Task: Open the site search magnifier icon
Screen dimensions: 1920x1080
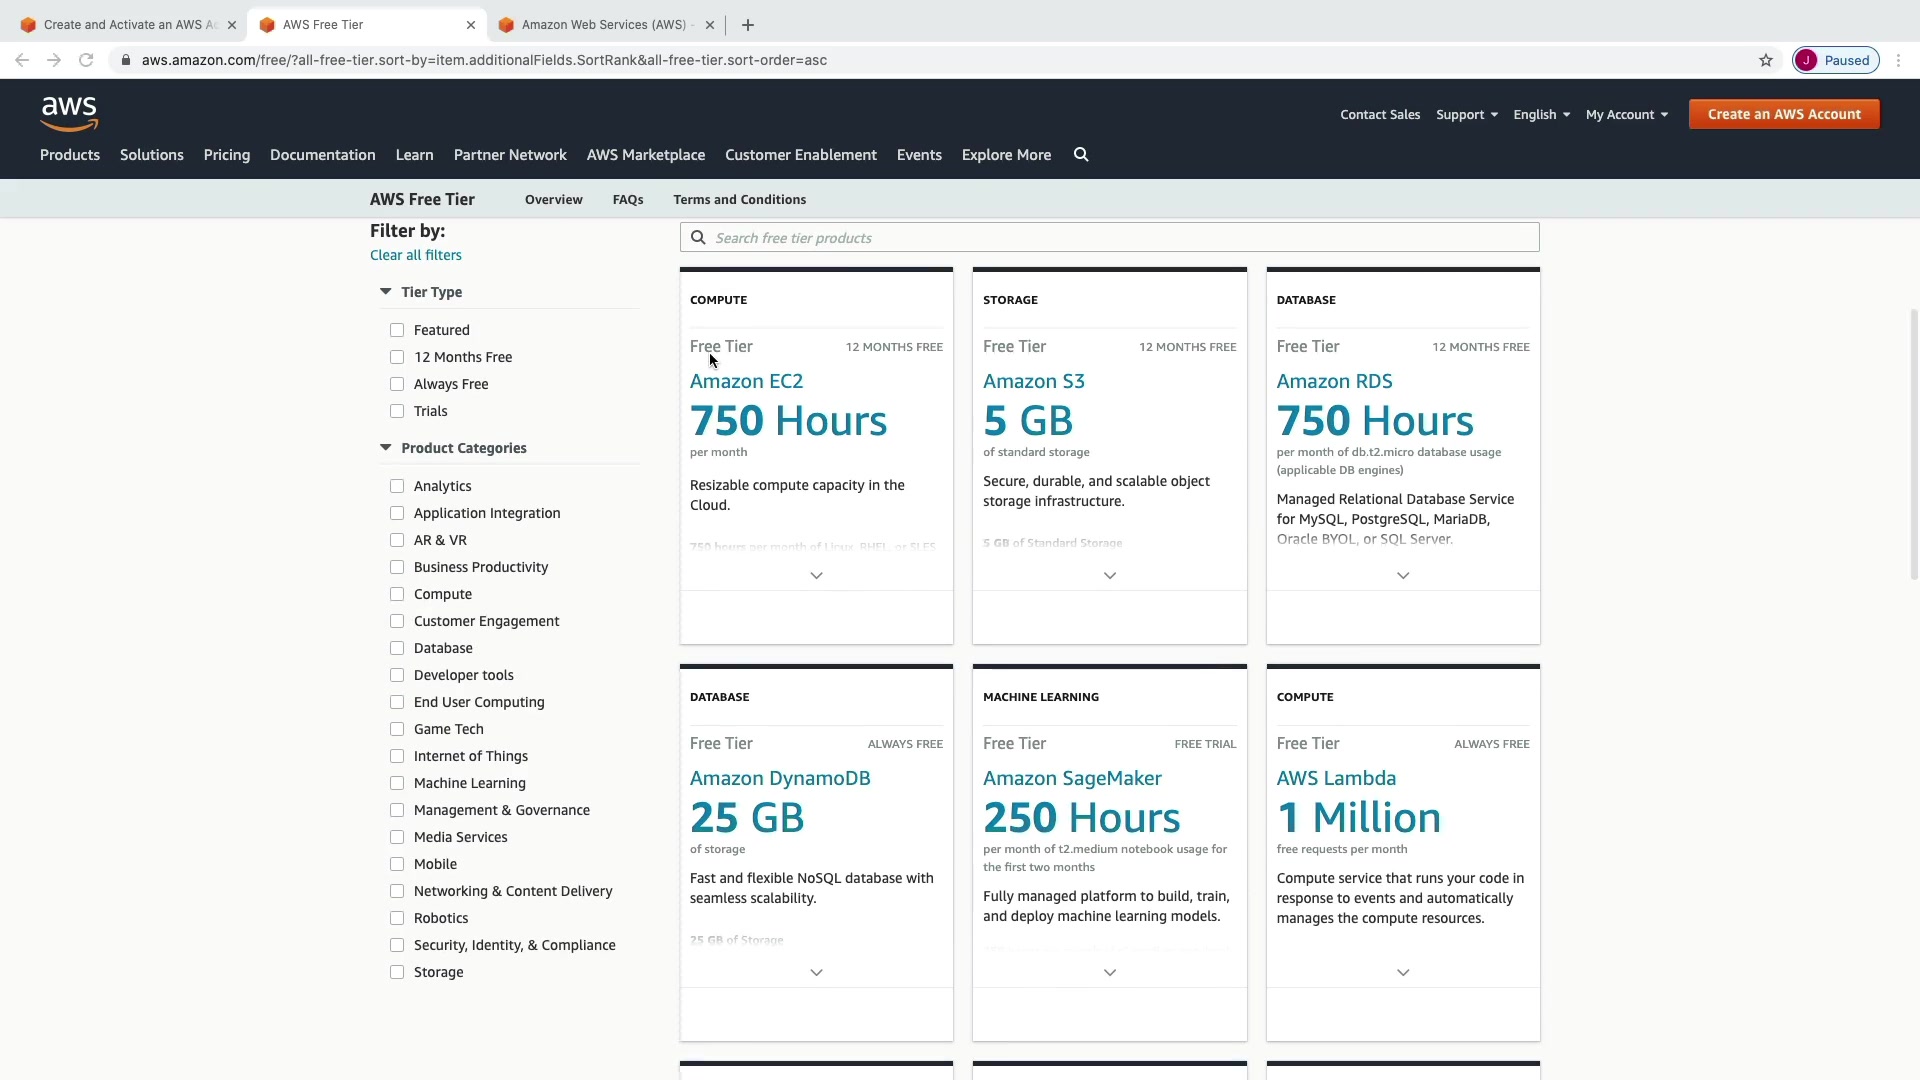Action: click(x=1081, y=155)
